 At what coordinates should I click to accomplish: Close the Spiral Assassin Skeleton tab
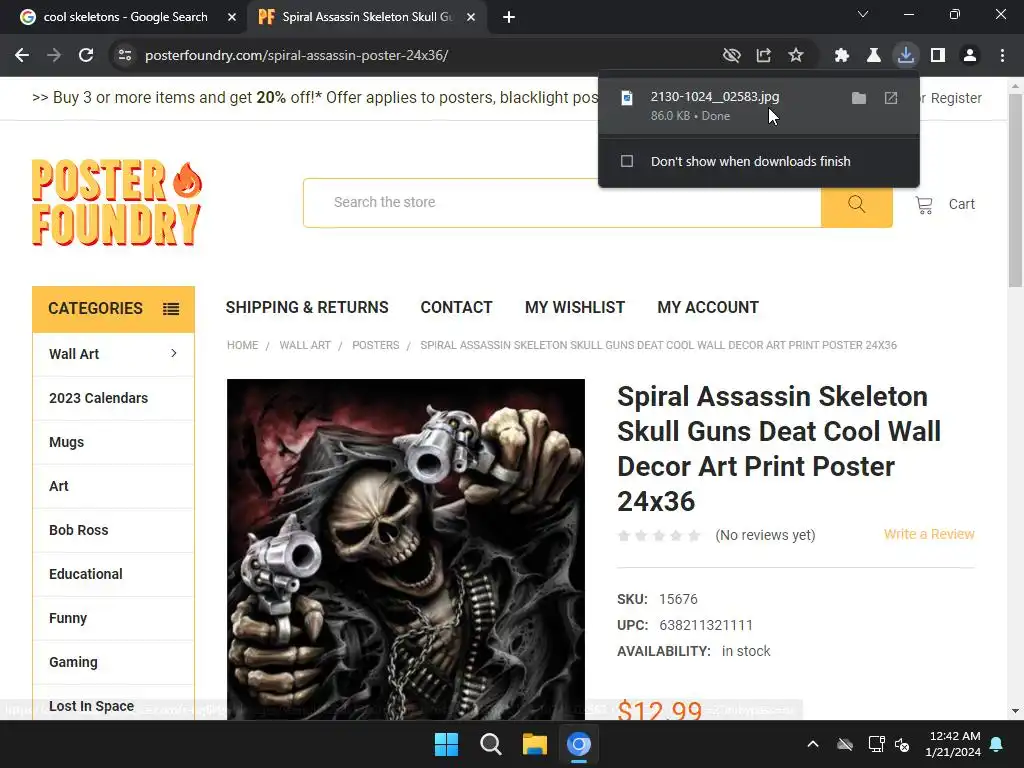[x=471, y=17]
